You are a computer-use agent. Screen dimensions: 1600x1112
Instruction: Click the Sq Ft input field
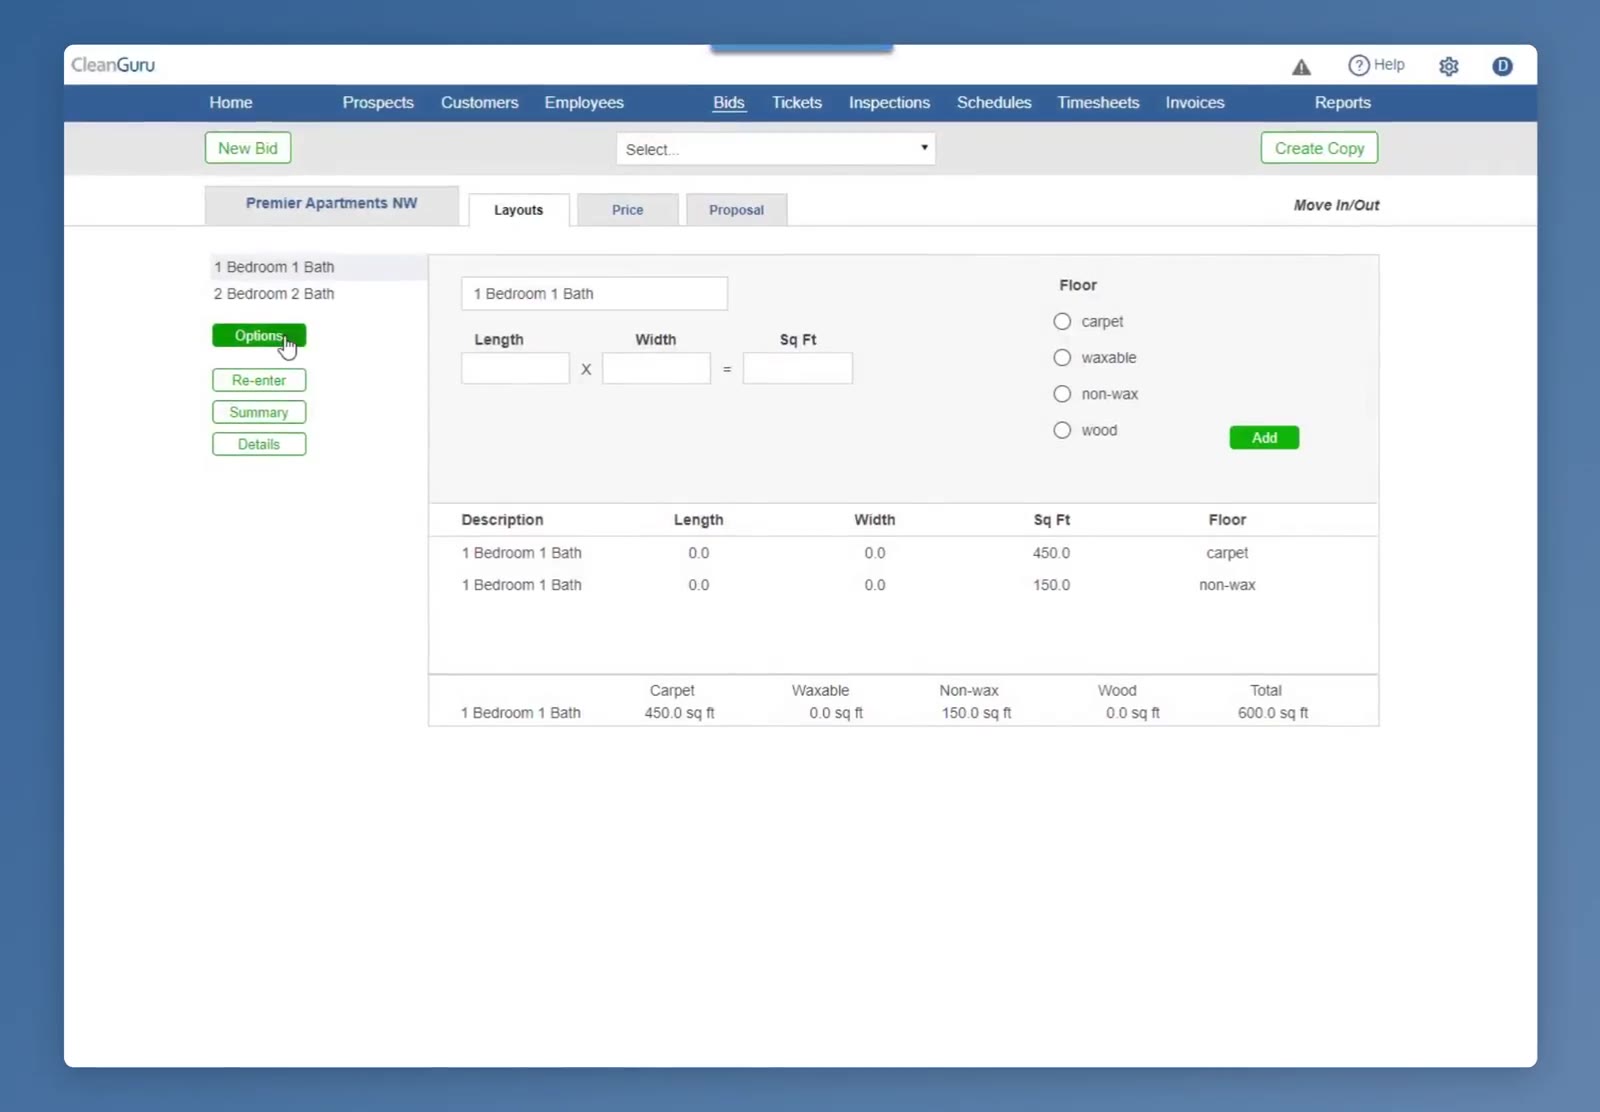click(798, 368)
